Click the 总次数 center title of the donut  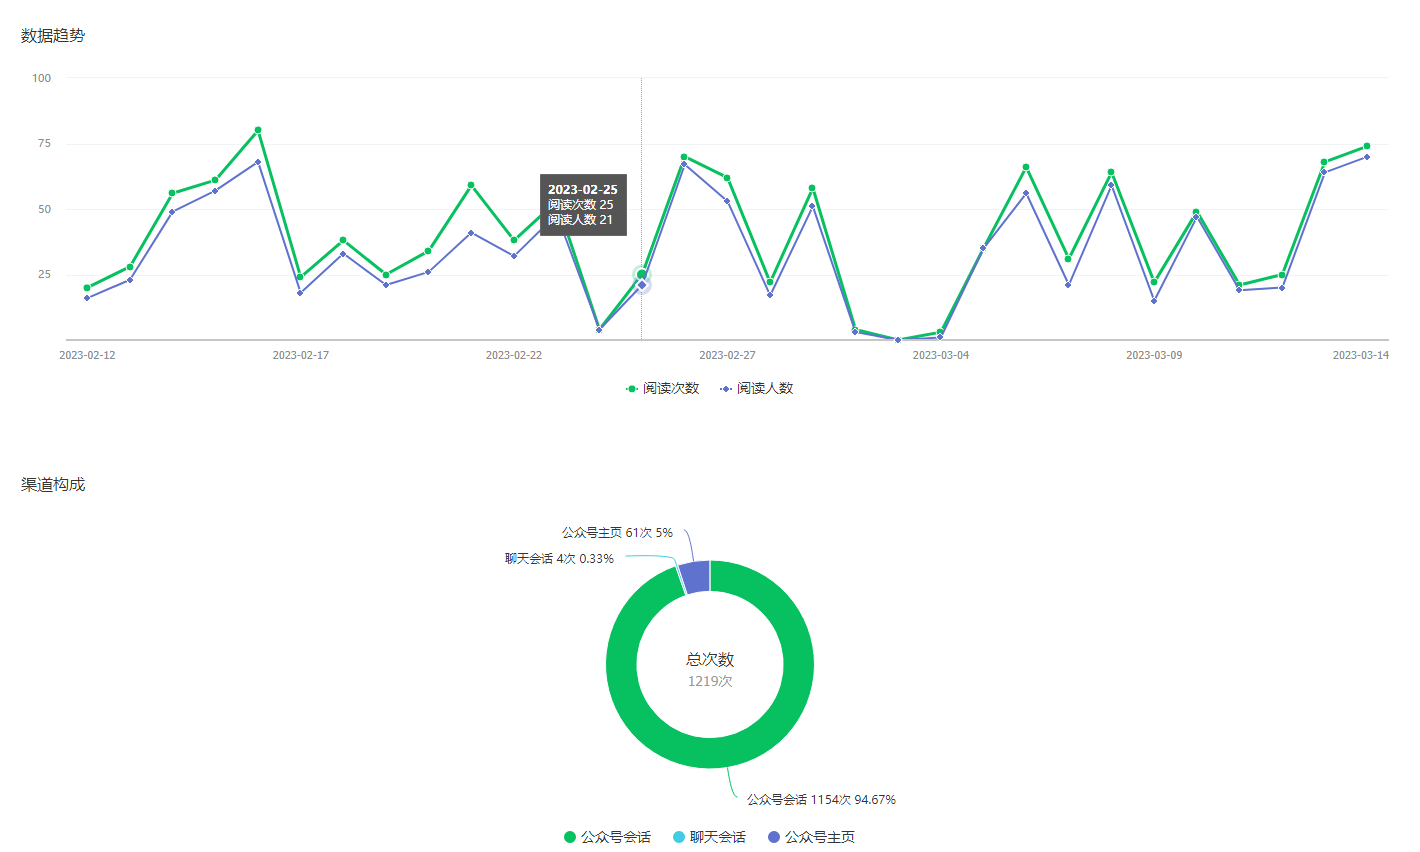point(710,660)
